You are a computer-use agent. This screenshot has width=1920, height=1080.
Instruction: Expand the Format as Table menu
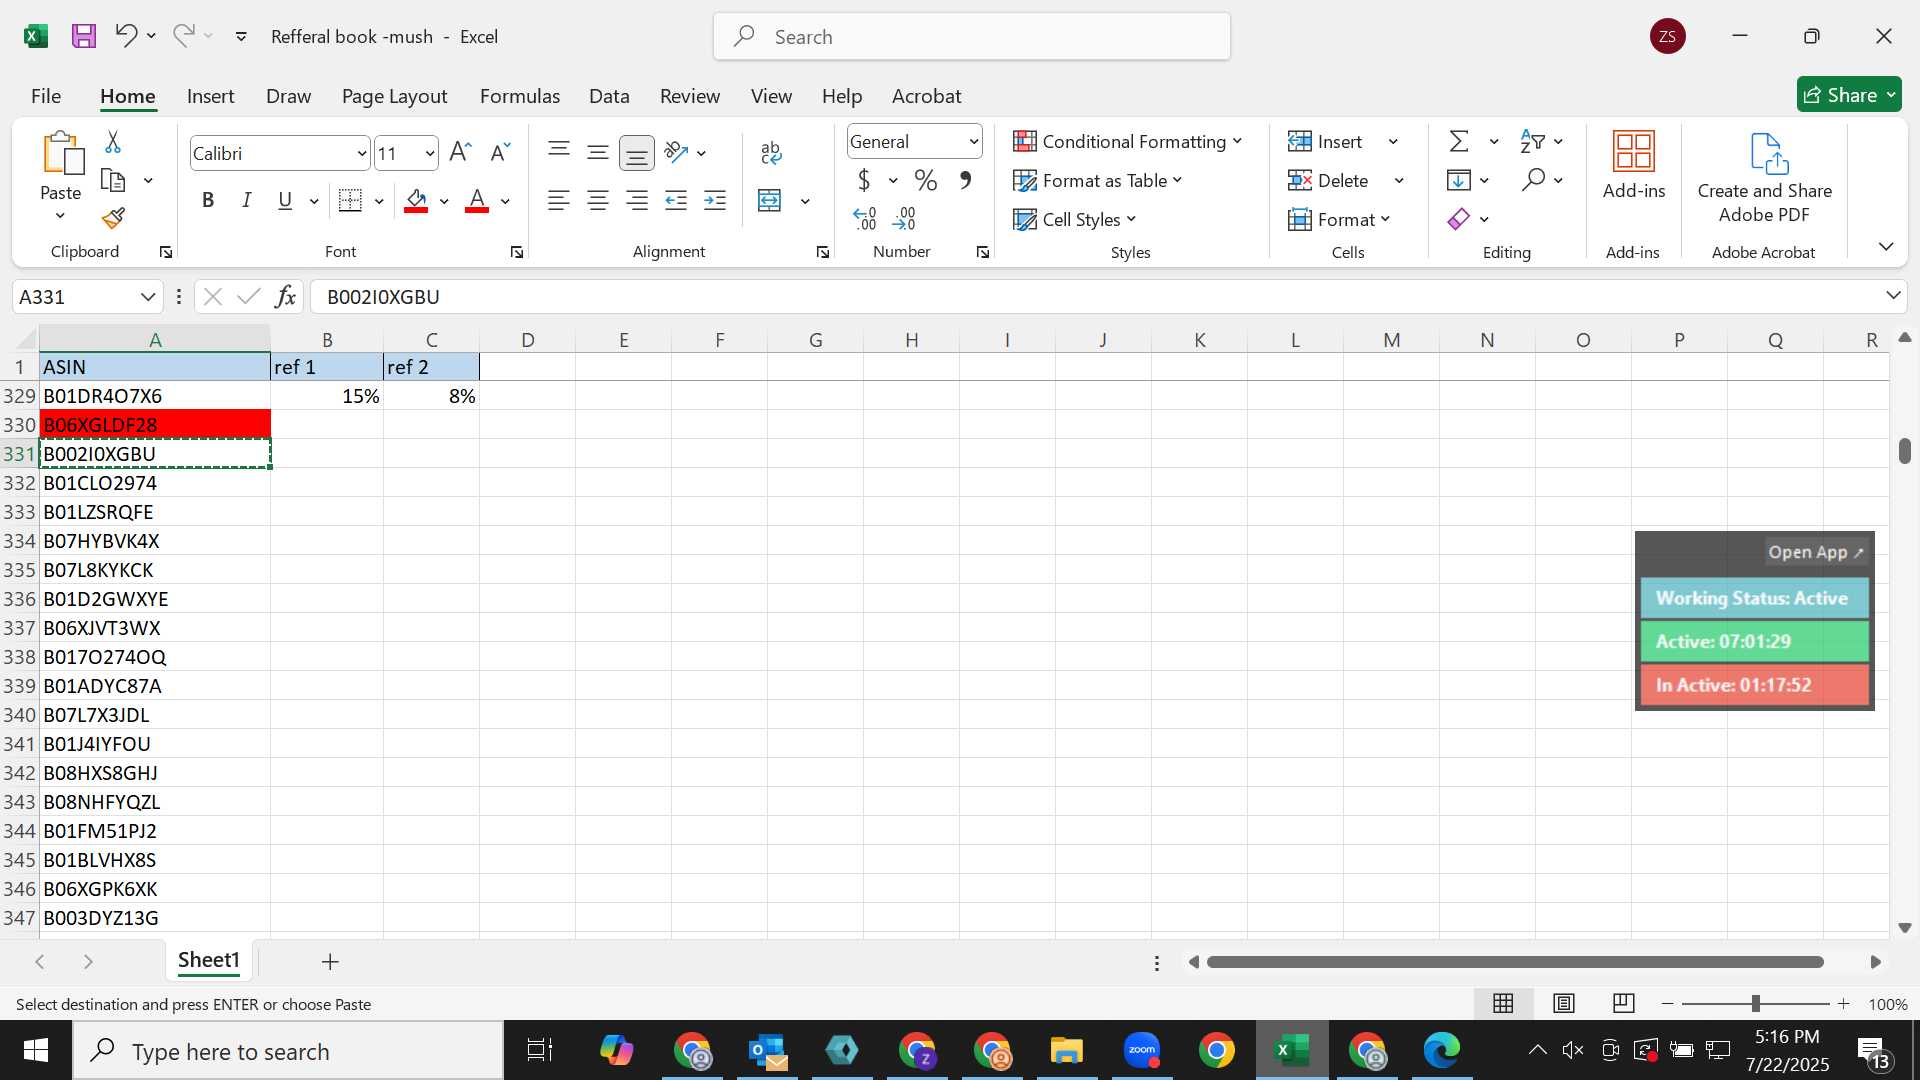pos(1097,180)
